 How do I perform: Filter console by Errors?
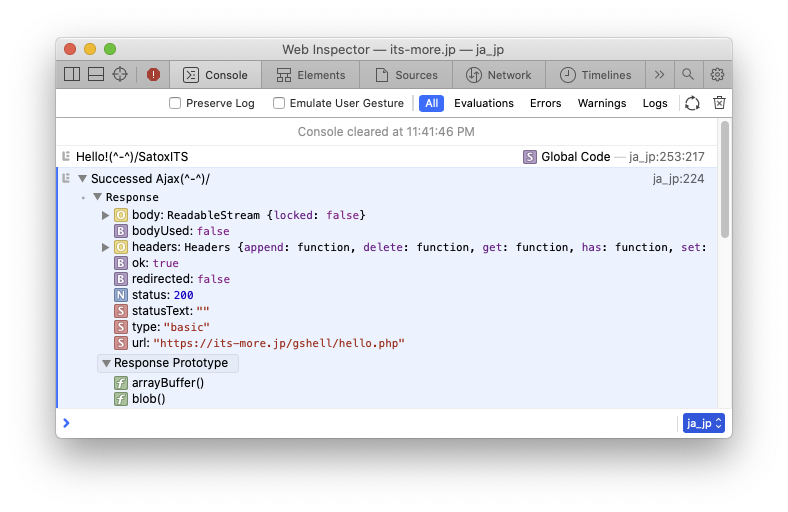(545, 103)
